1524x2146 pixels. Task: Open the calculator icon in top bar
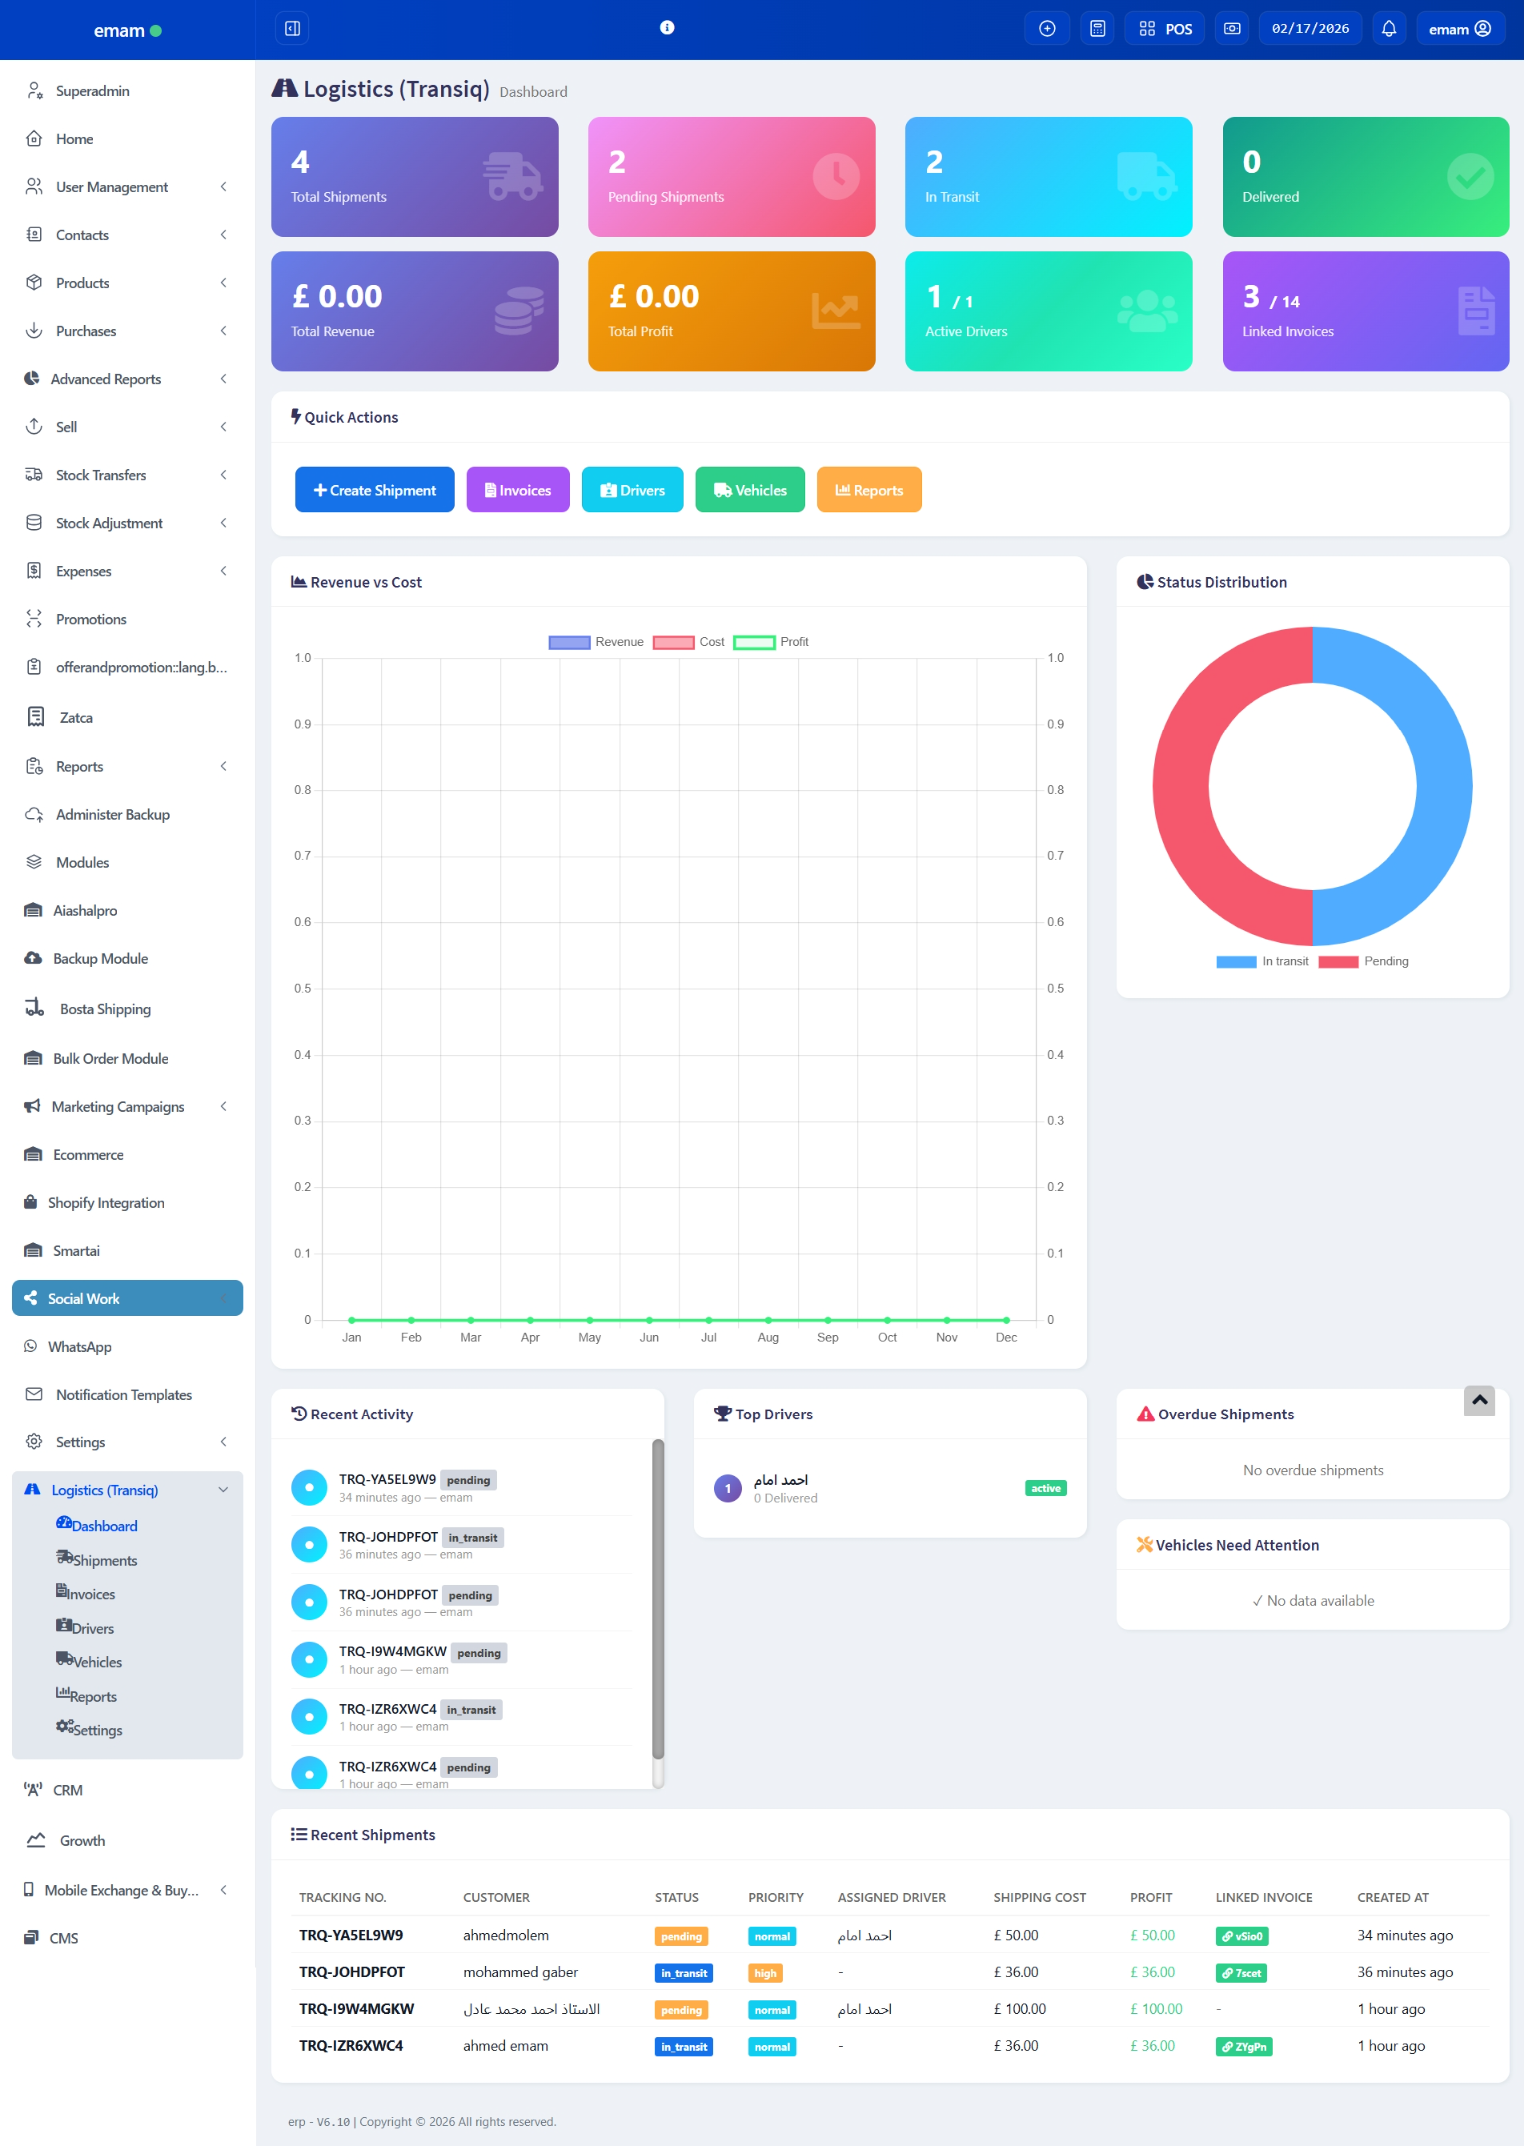[1097, 29]
